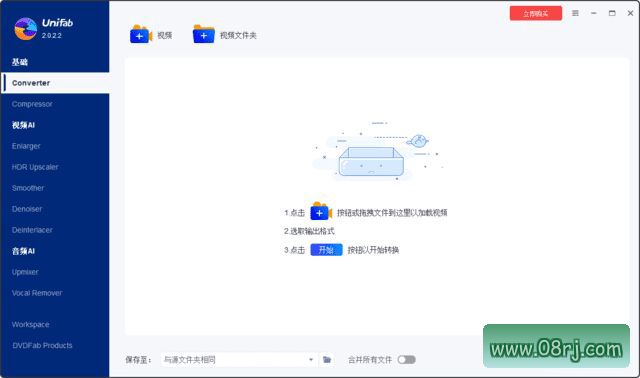Click the UniFab logo
The height and width of the screenshot is (378, 640).
point(25,29)
